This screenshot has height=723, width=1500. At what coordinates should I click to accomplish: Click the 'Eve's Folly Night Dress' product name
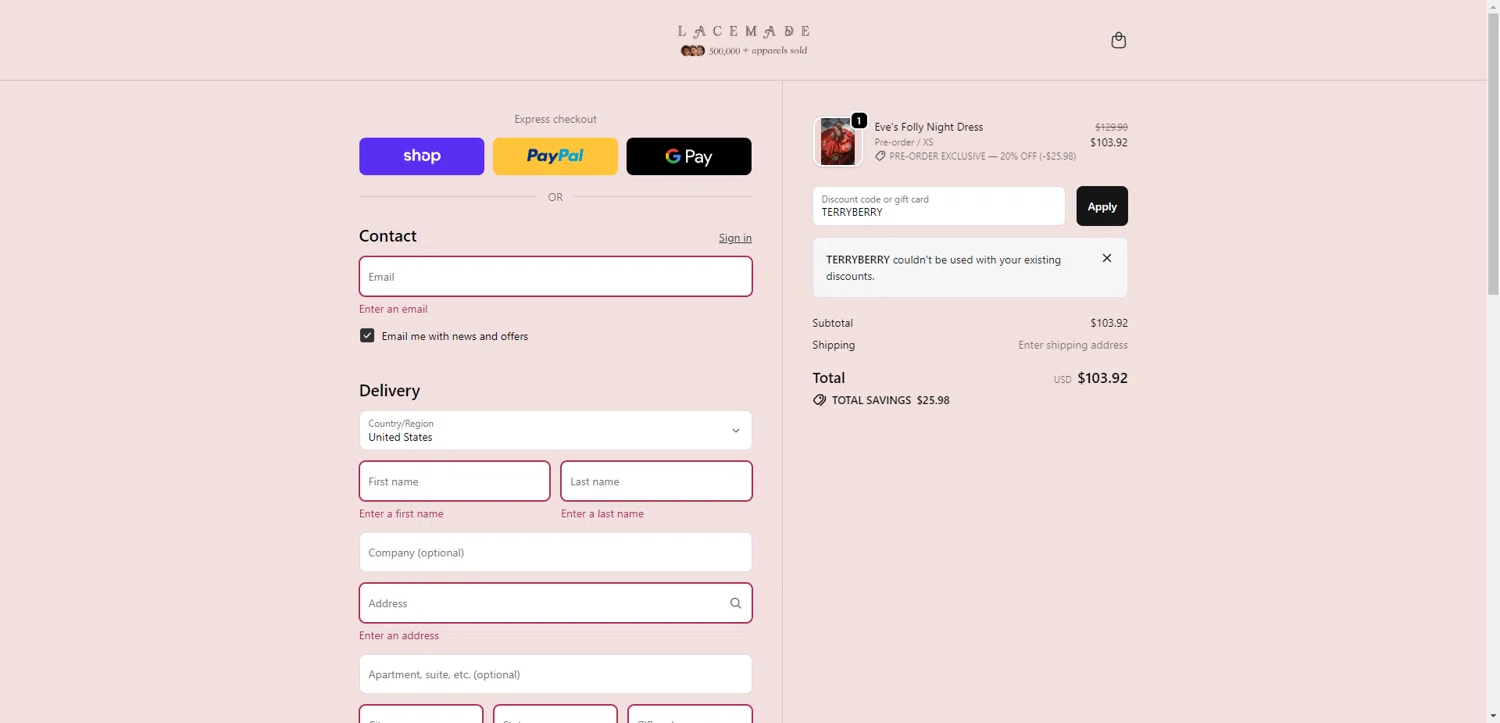[929, 127]
